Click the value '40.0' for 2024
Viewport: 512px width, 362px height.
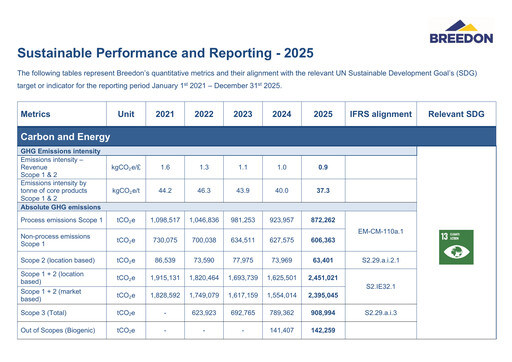[x=282, y=190]
